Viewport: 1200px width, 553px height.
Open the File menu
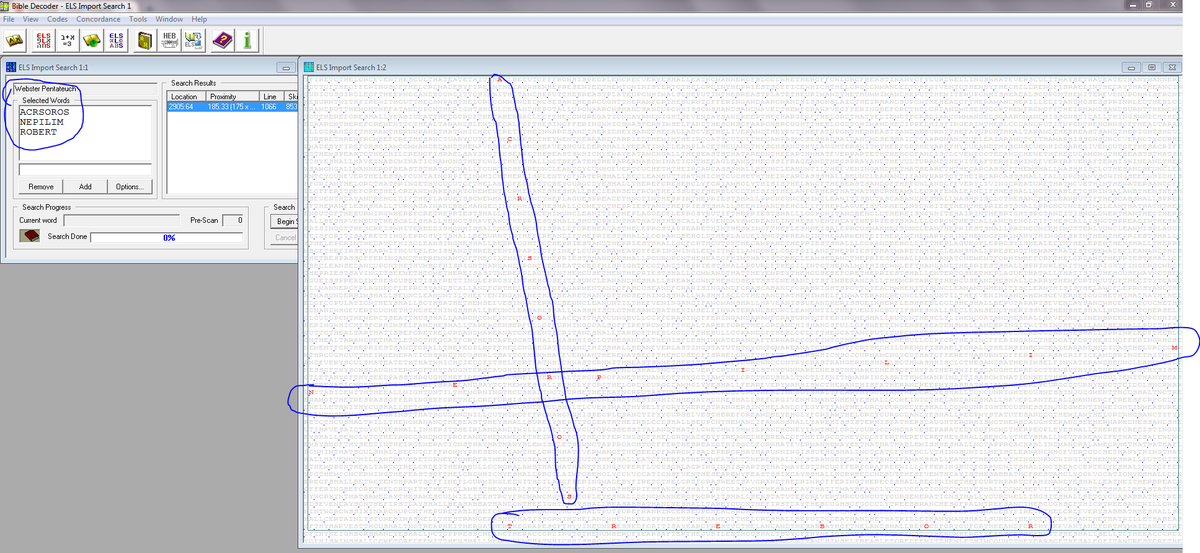pyautogui.click(x=11, y=19)
